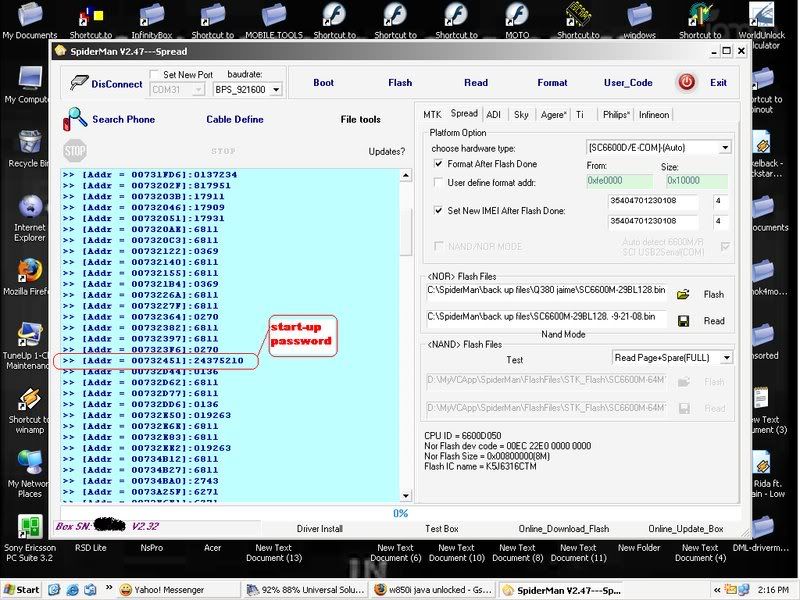The height and width of the screenshot is (600, 800).
Task: Open MOBILE TOOLS desktop folder
Action: coord(274,20)
